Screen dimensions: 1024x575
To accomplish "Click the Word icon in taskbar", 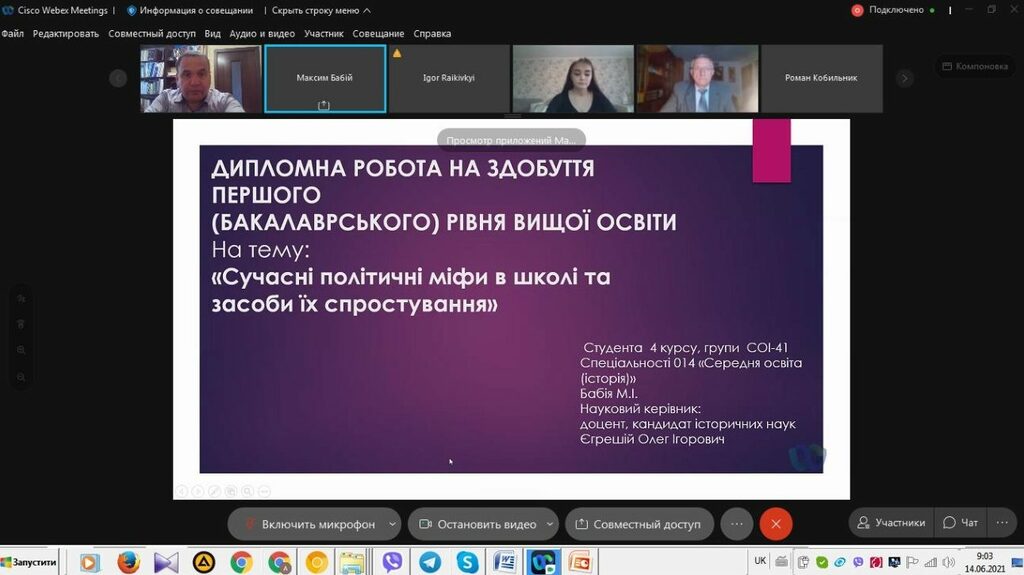I will click(505, 562).
